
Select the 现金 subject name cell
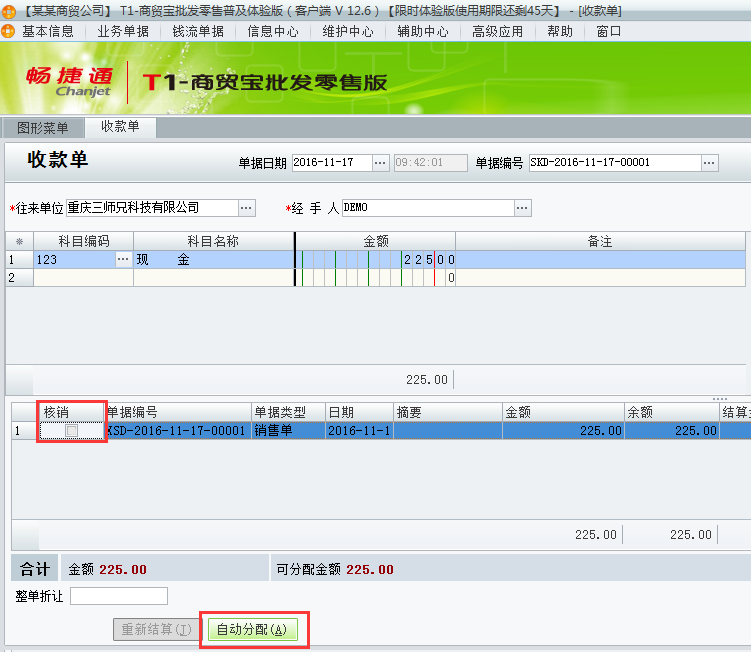[x=214, y=260]
